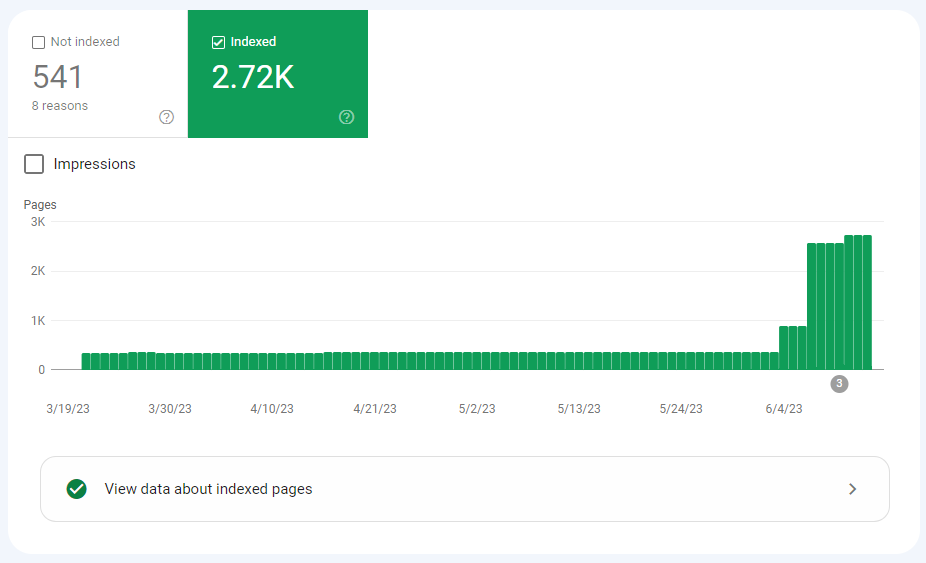Click the 3K value on Pages axis
The image size is (926, 563).
(x=38, y=222)
